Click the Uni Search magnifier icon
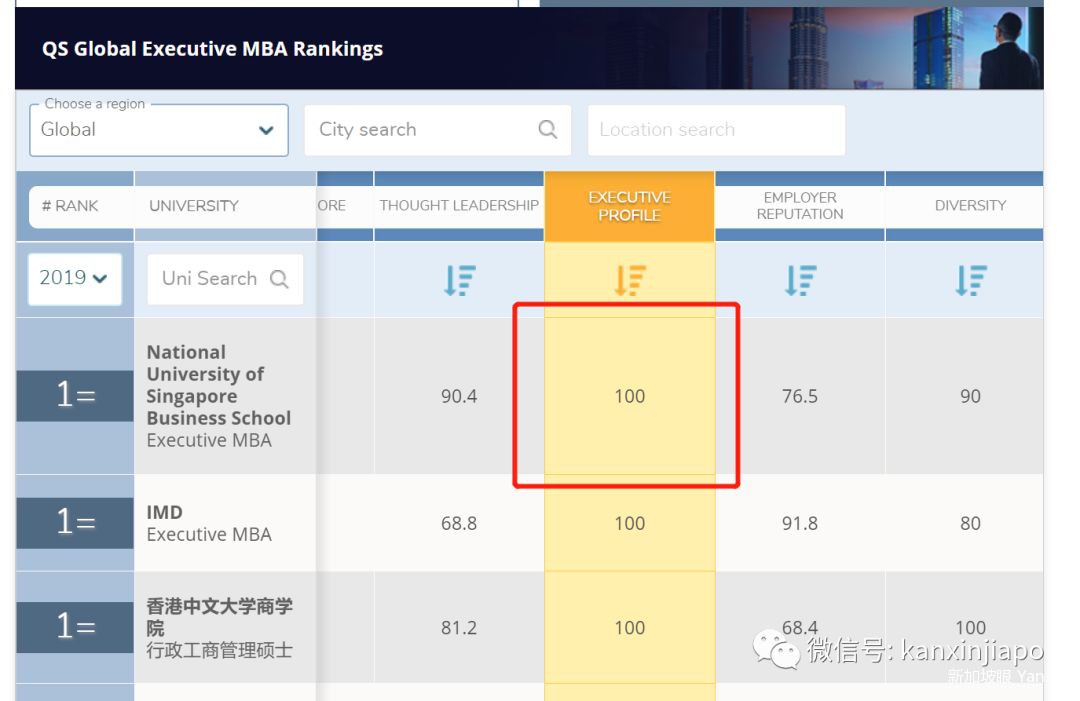The width and height of the screenshot is (1080, 701). (279, 279)
